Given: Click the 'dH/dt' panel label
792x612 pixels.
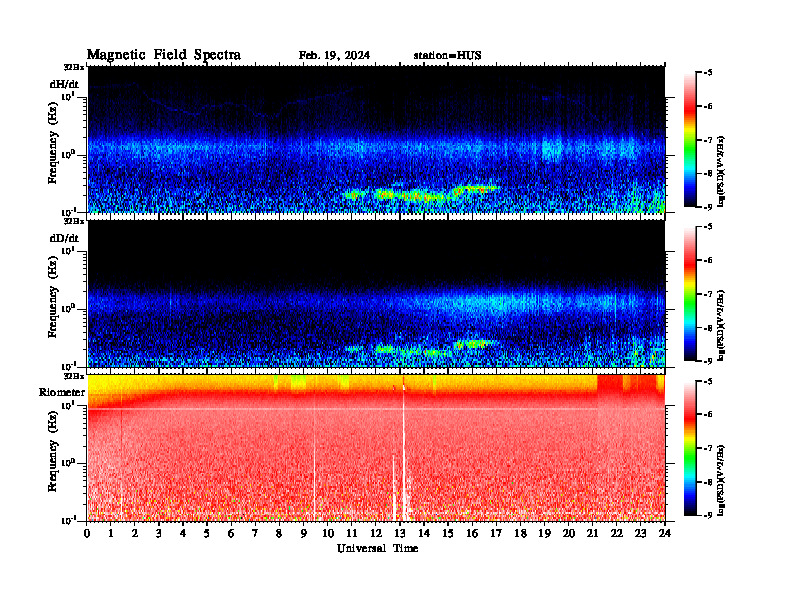Looking at the screenshot, I should (x=64, y=84).
